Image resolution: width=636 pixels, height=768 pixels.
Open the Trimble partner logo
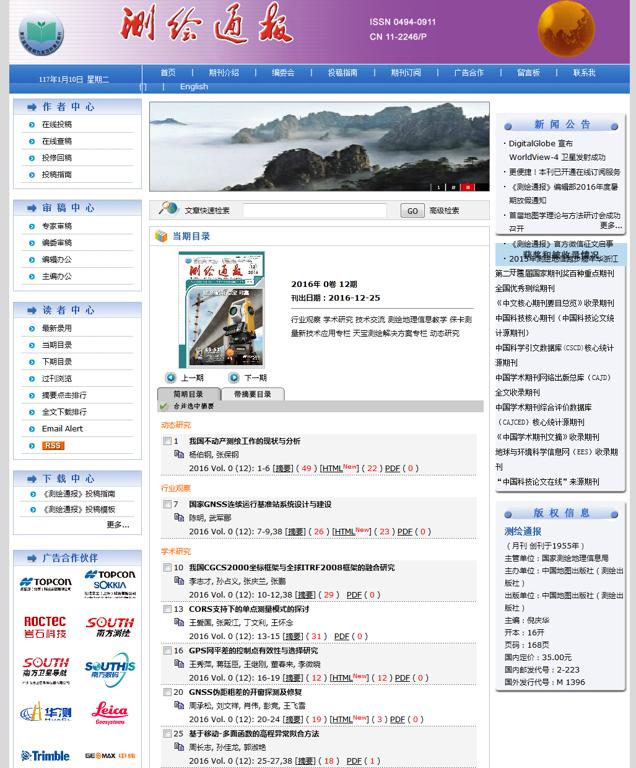click(46, 756)
